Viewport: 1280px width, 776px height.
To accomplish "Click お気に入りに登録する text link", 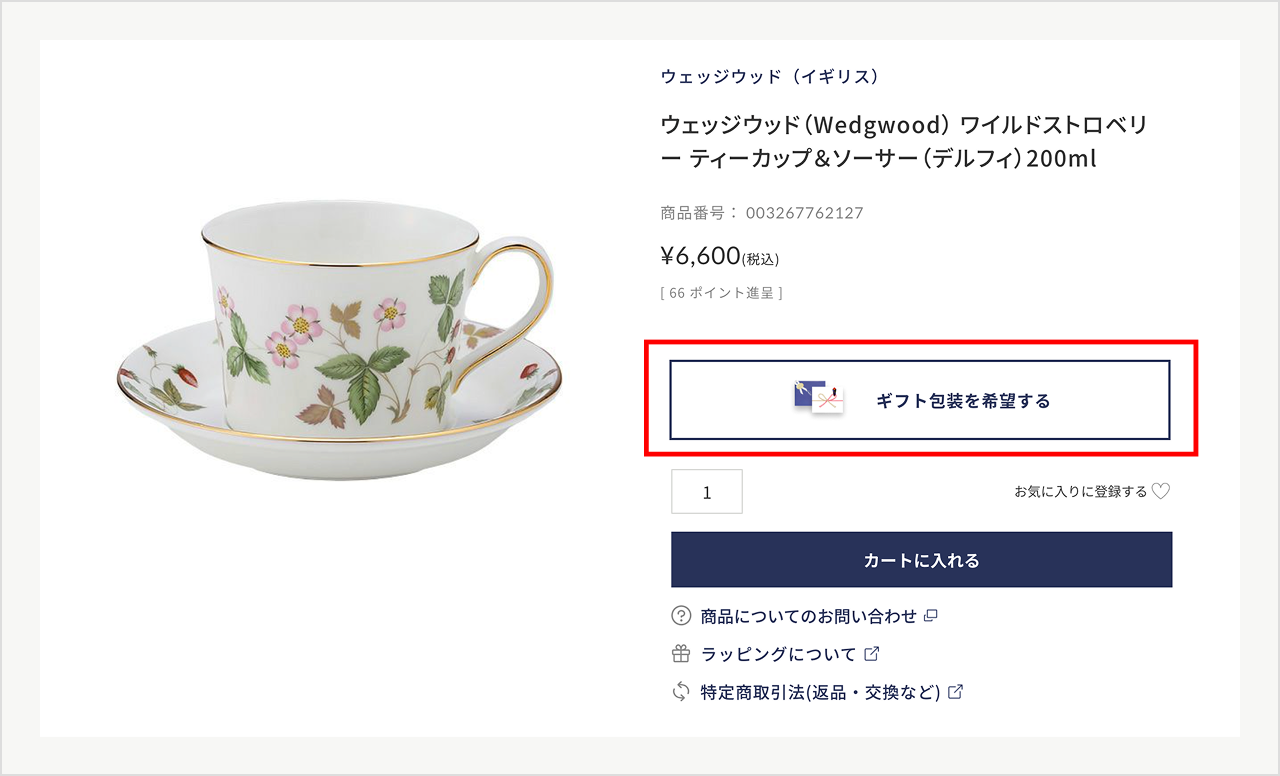I will click(x=1080, y=491).
